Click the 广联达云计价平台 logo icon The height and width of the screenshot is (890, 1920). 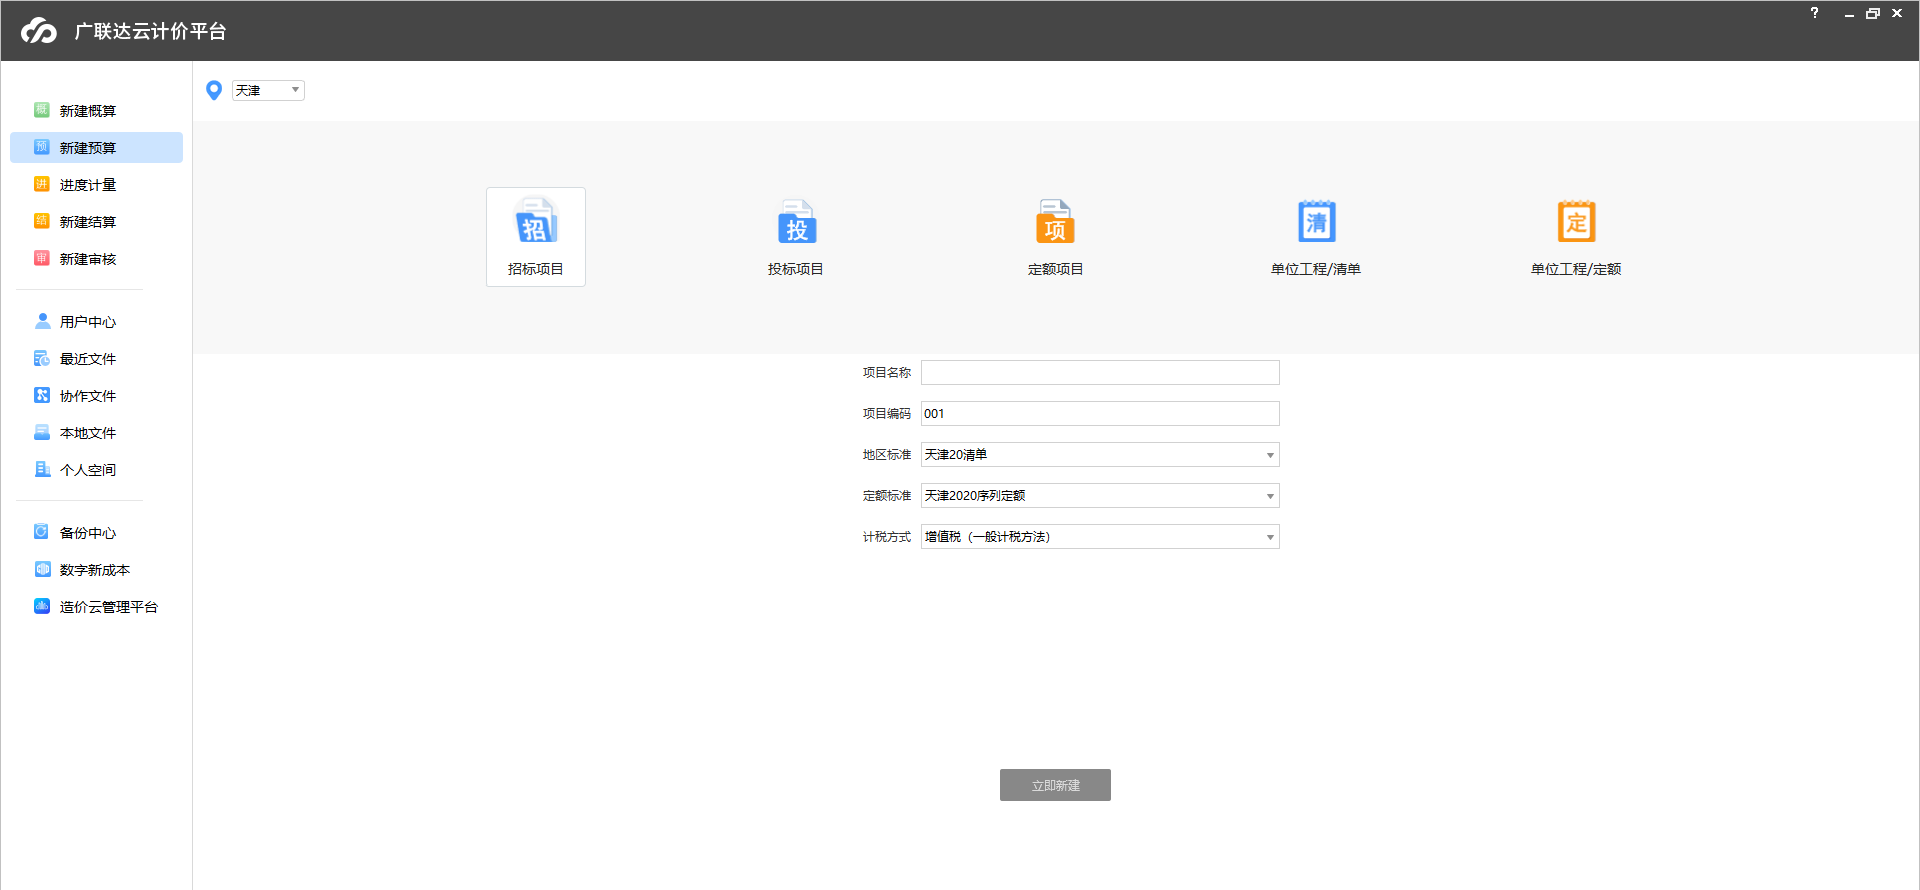[x=39, y=31]
